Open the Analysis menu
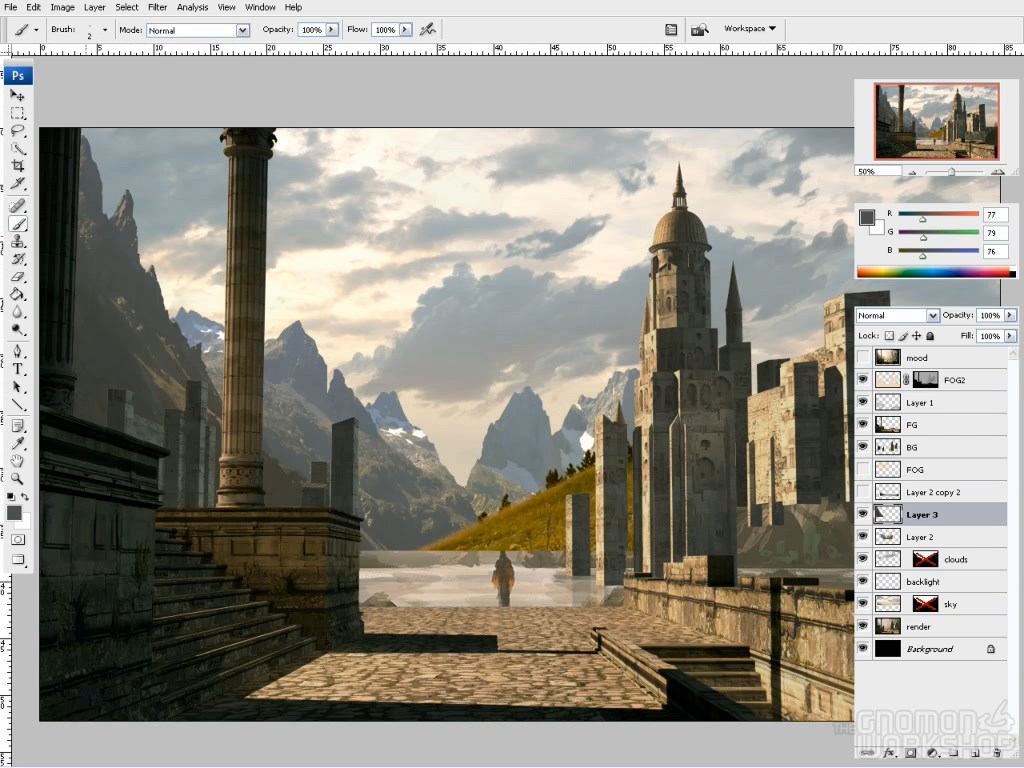The image size is (1024, 768). tap(192, 7)
